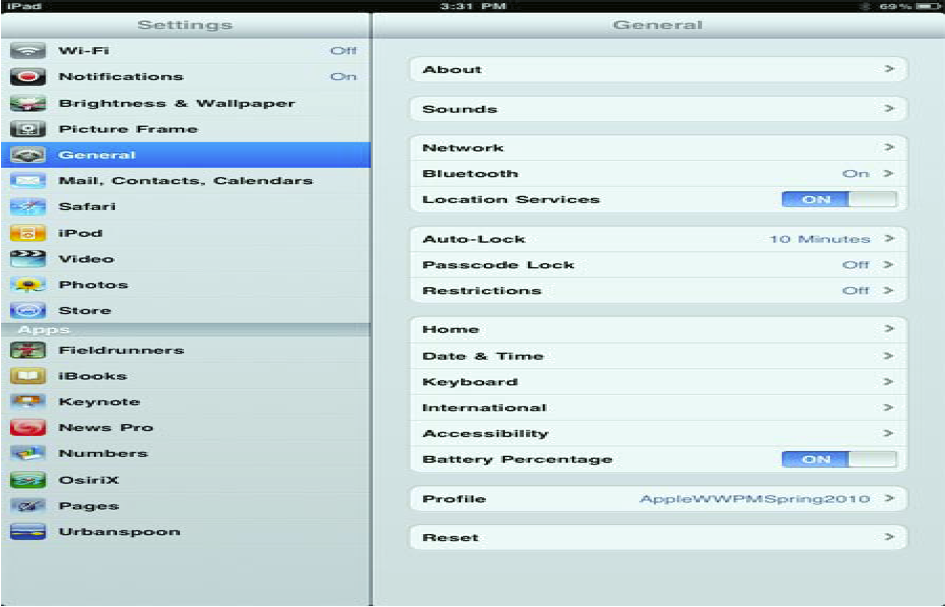Image resolution: width=945 pixels, height=607 pixels.
Task: Tap the General gear icon
Action: [x=28, y=155]
